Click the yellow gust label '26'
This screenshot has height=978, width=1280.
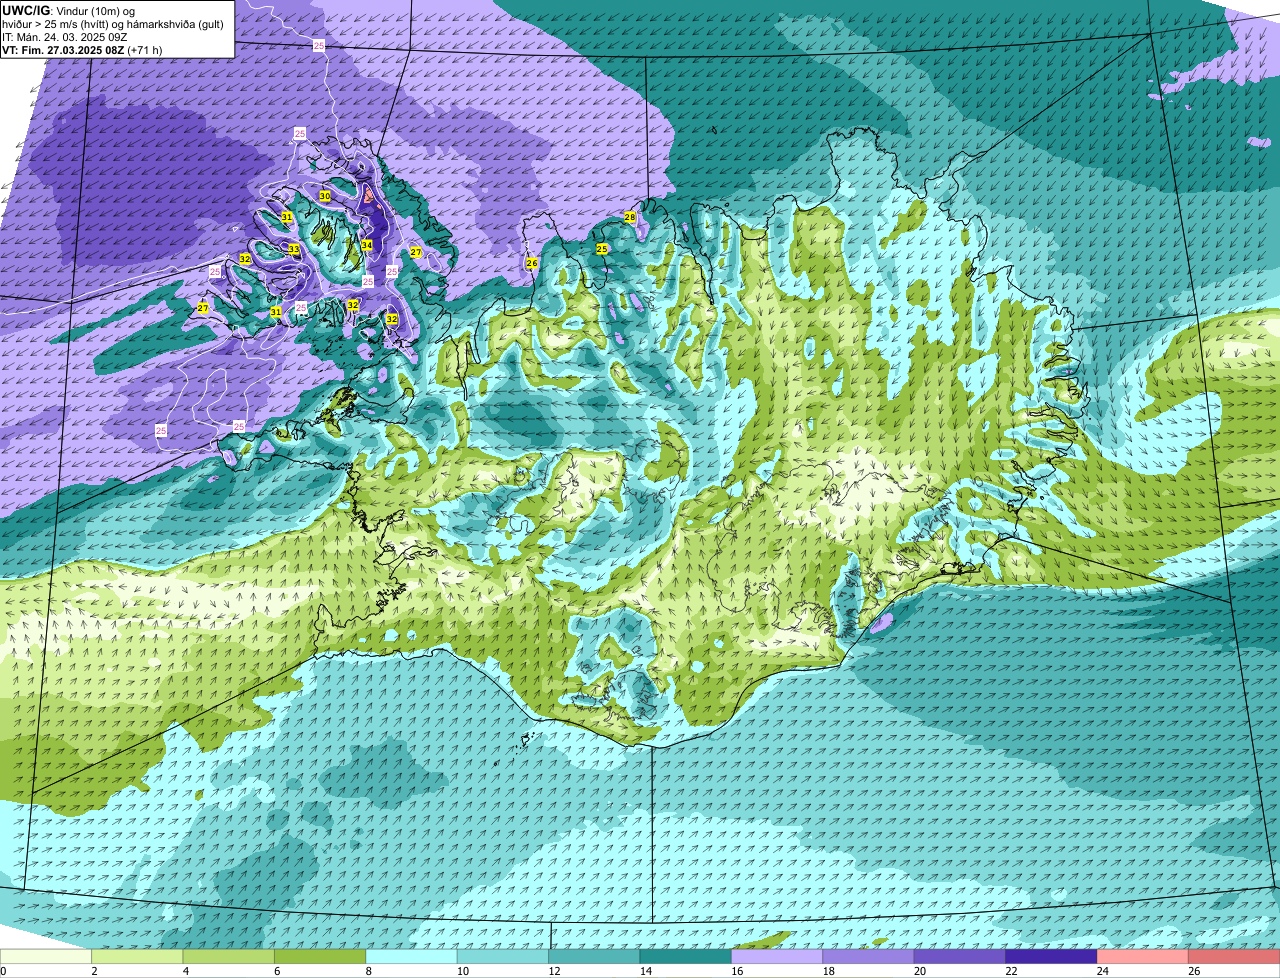point(532,263)
